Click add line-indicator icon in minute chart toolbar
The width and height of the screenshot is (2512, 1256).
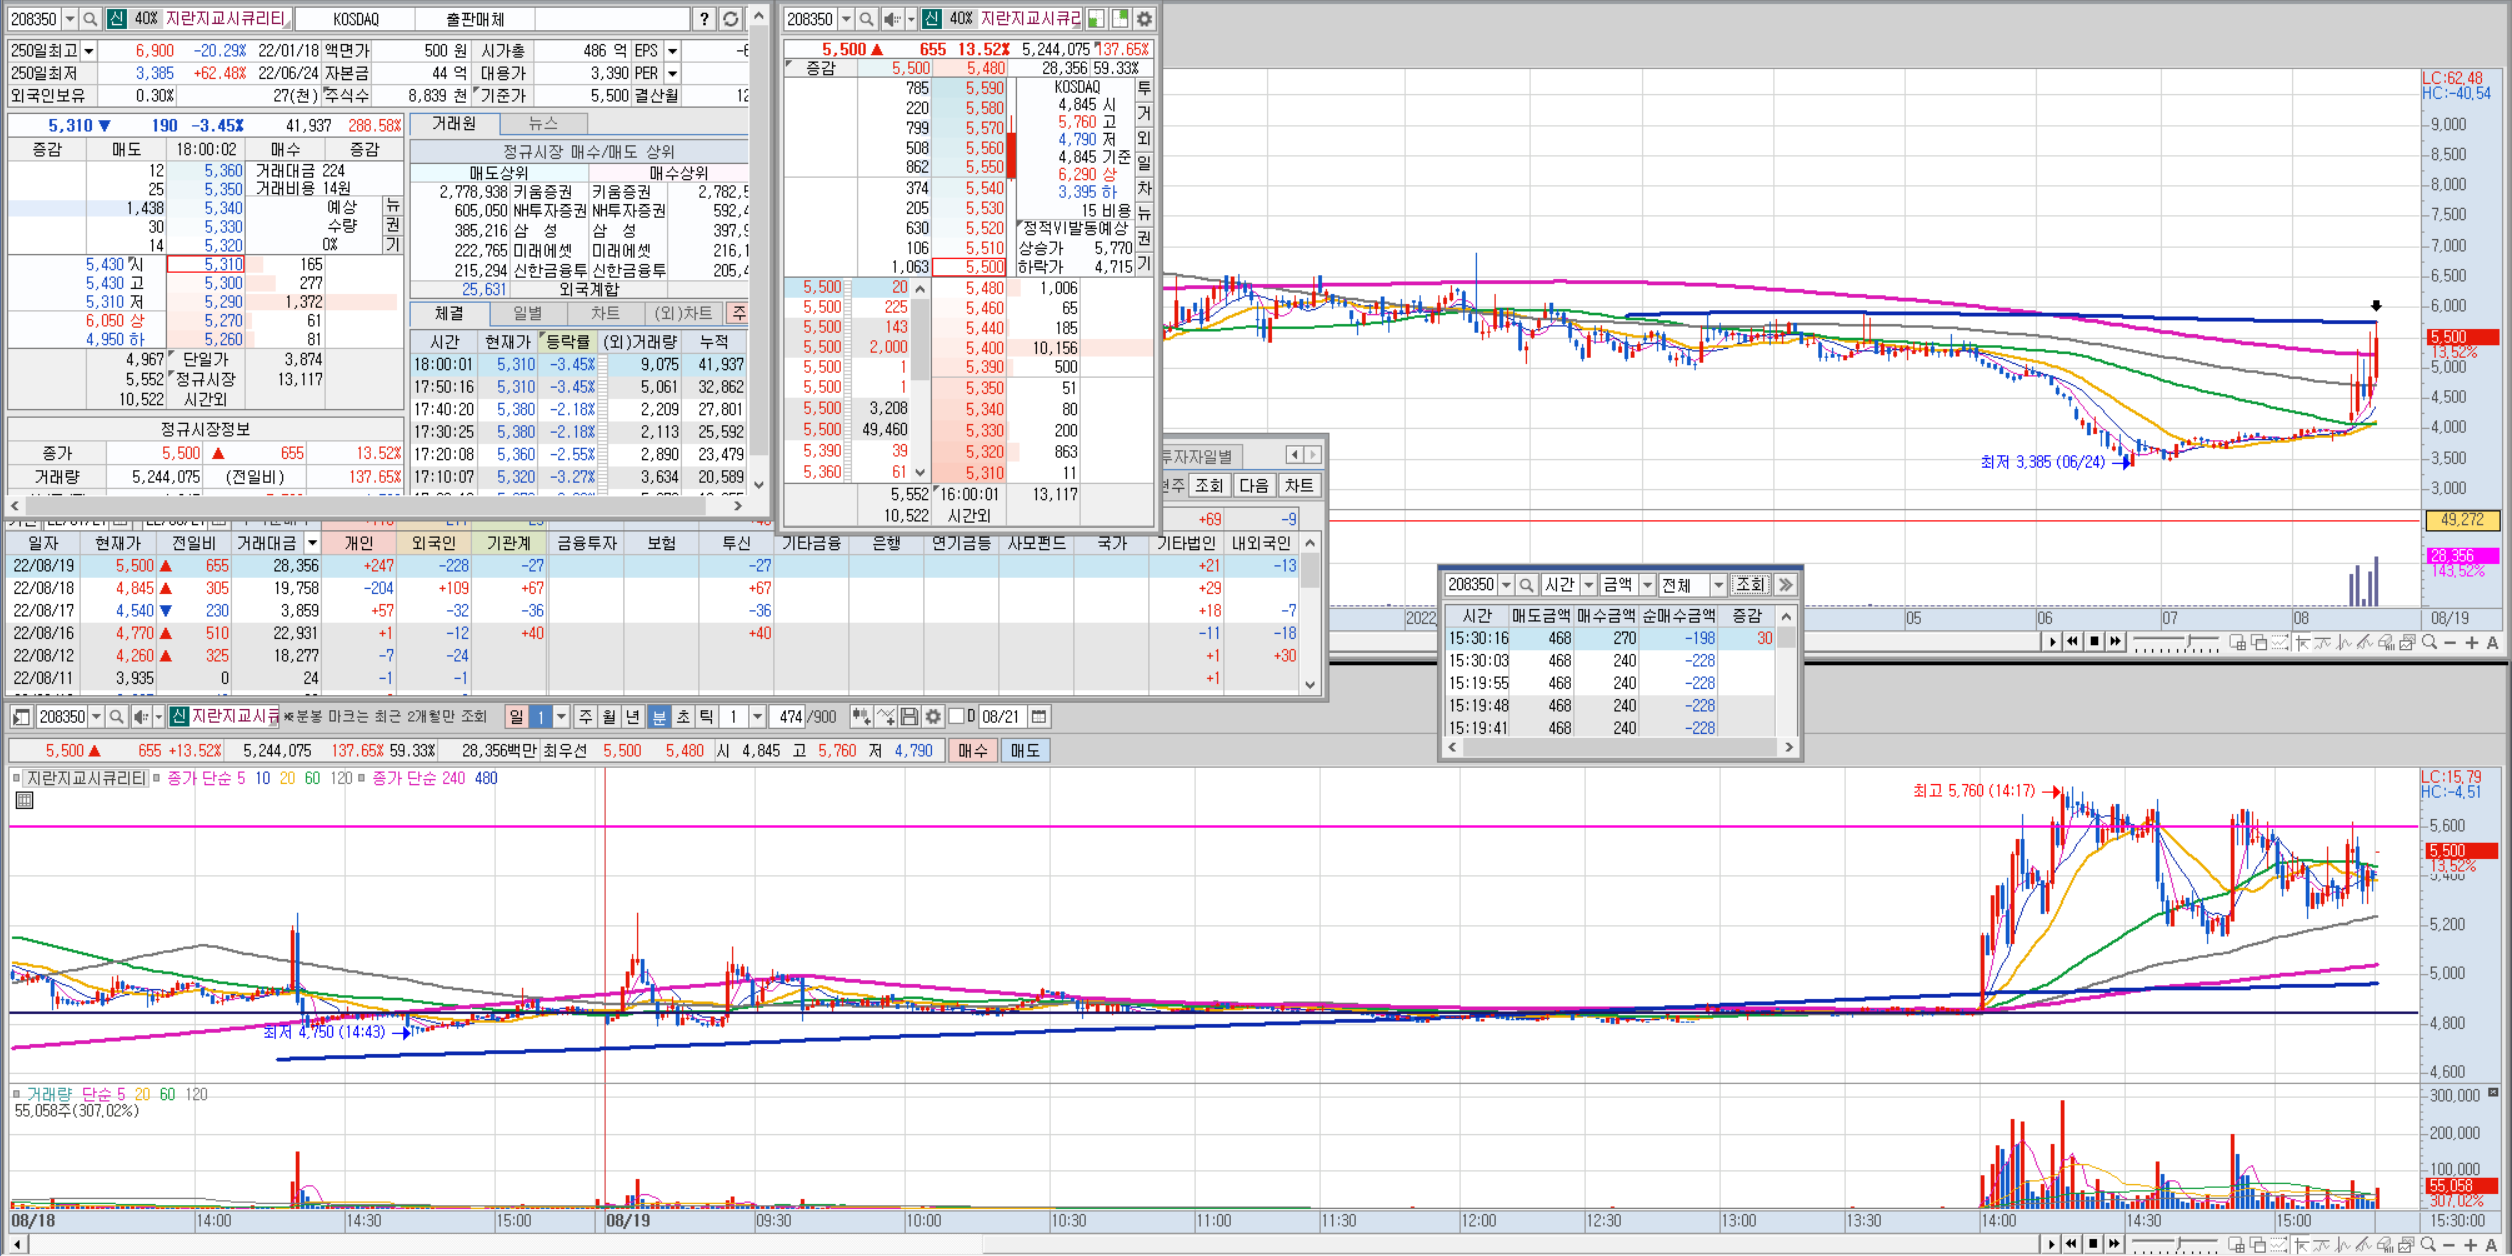point(885,716)
